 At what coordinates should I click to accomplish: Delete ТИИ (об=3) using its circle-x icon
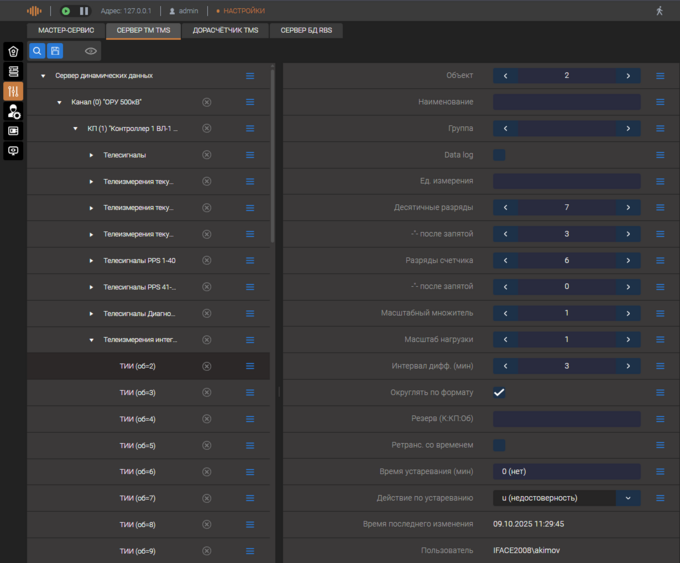point(207,393)
